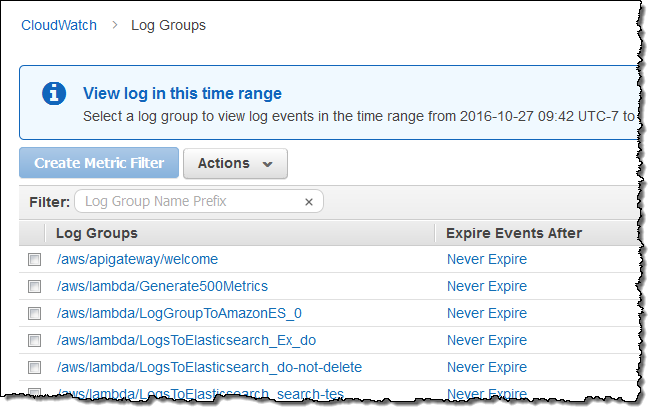This screenshot has height=412, width=654.
Task: Enable checkbox for LogsToElasticsearch_Ex_do
Action: pos(35,341)
